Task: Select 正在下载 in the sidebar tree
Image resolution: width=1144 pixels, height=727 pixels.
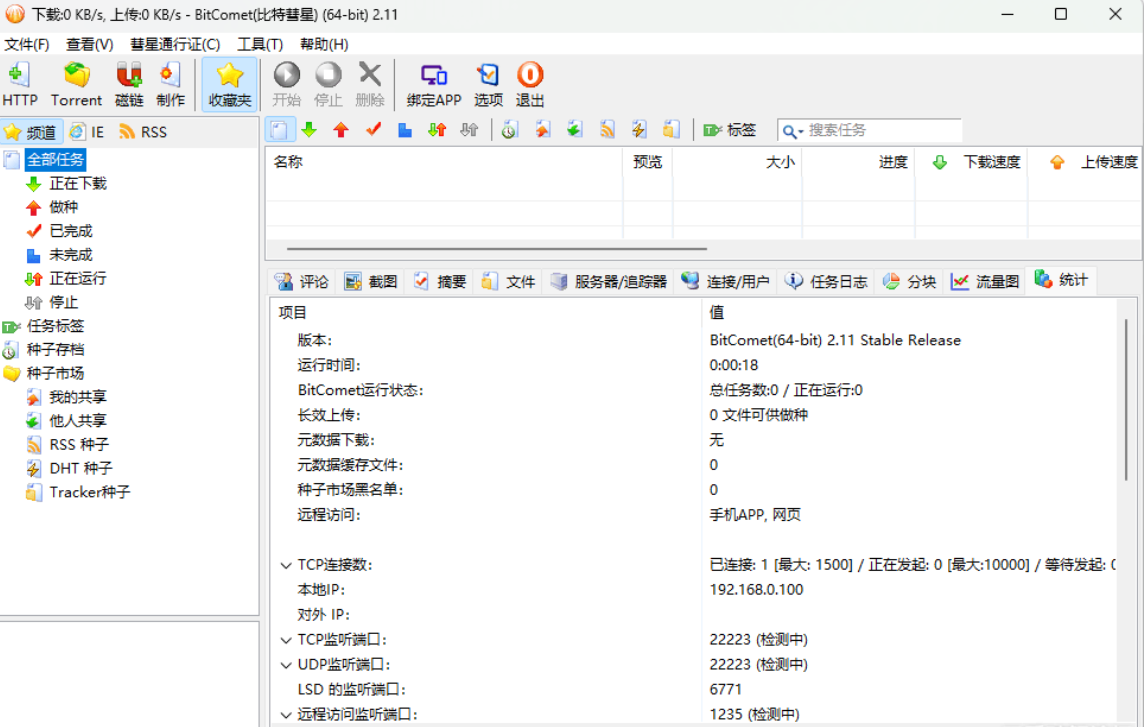Action: tap(78, 184)
